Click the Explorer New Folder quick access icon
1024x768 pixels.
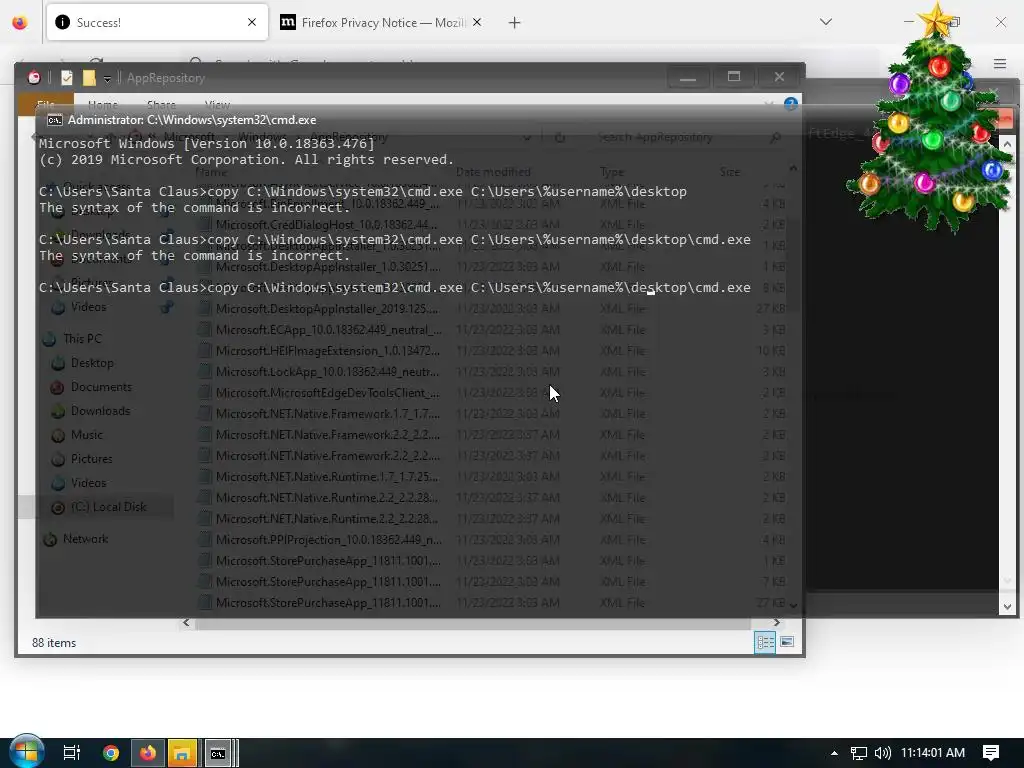pyautogui.click(x=89, y=78)
